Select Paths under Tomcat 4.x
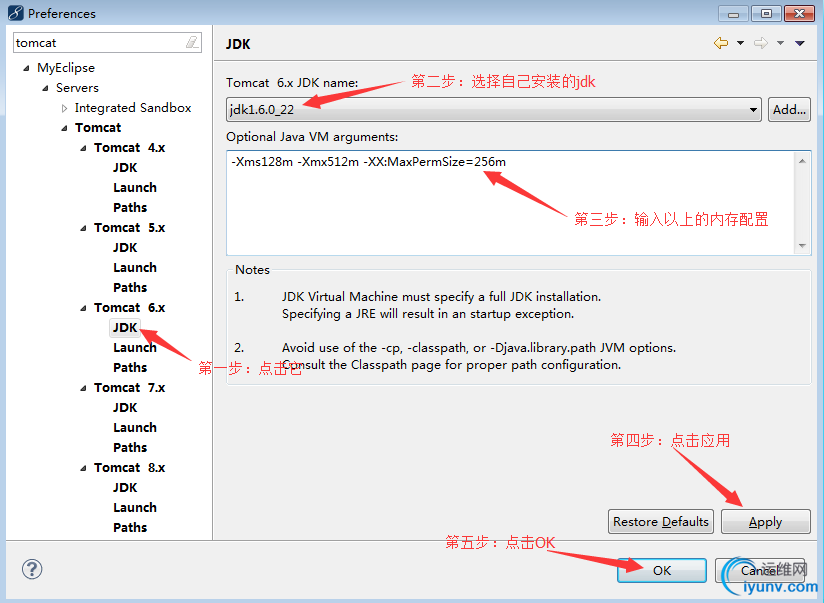 (x=130, y=208)
